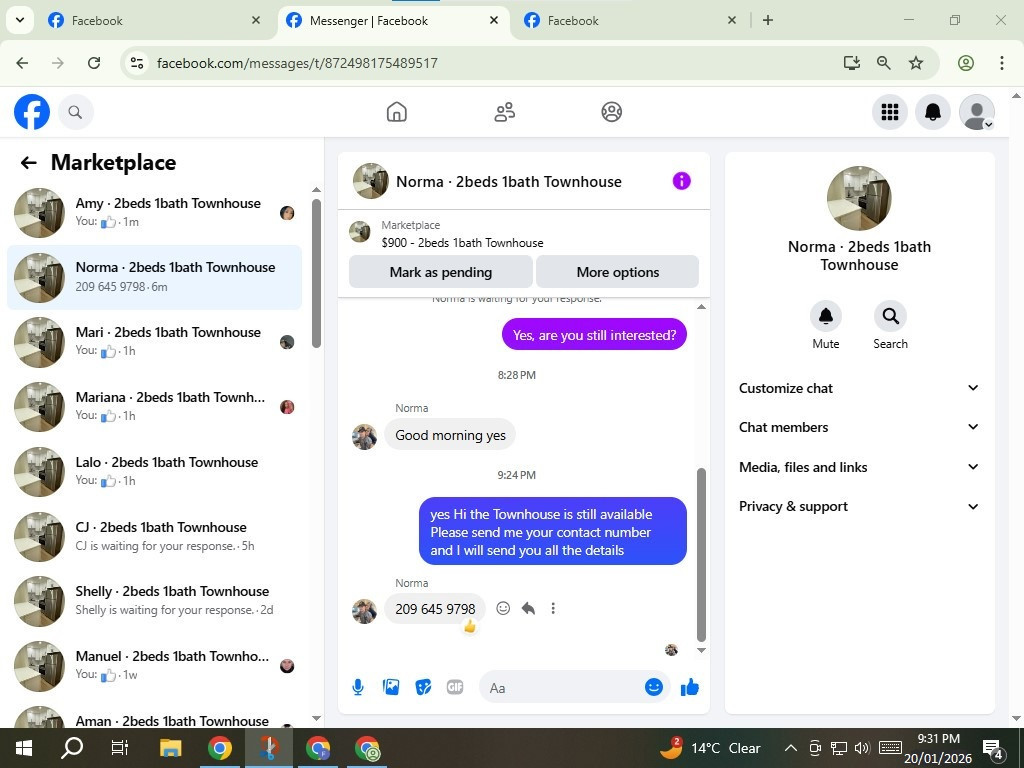Click conversation list scrollbar

pyautogui.click(x=316, y=273)
